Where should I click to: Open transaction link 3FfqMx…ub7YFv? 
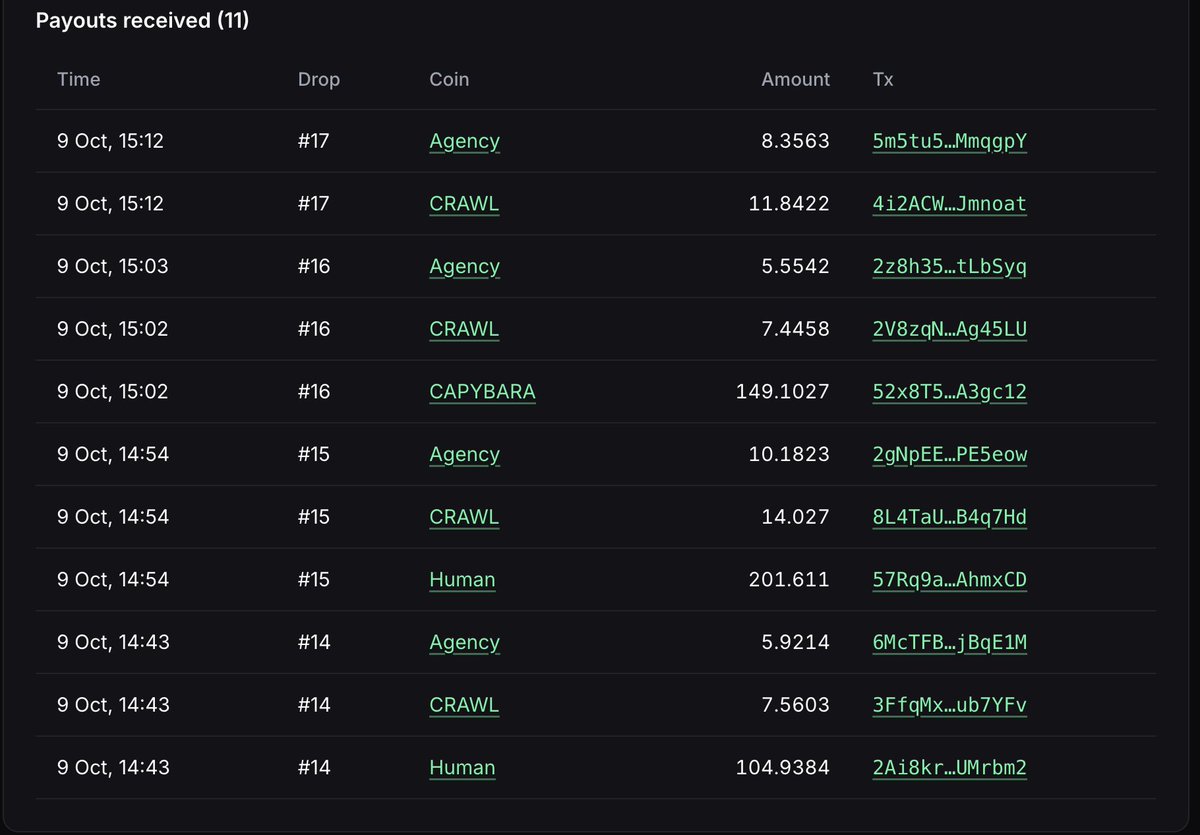(x=950, y=705)
